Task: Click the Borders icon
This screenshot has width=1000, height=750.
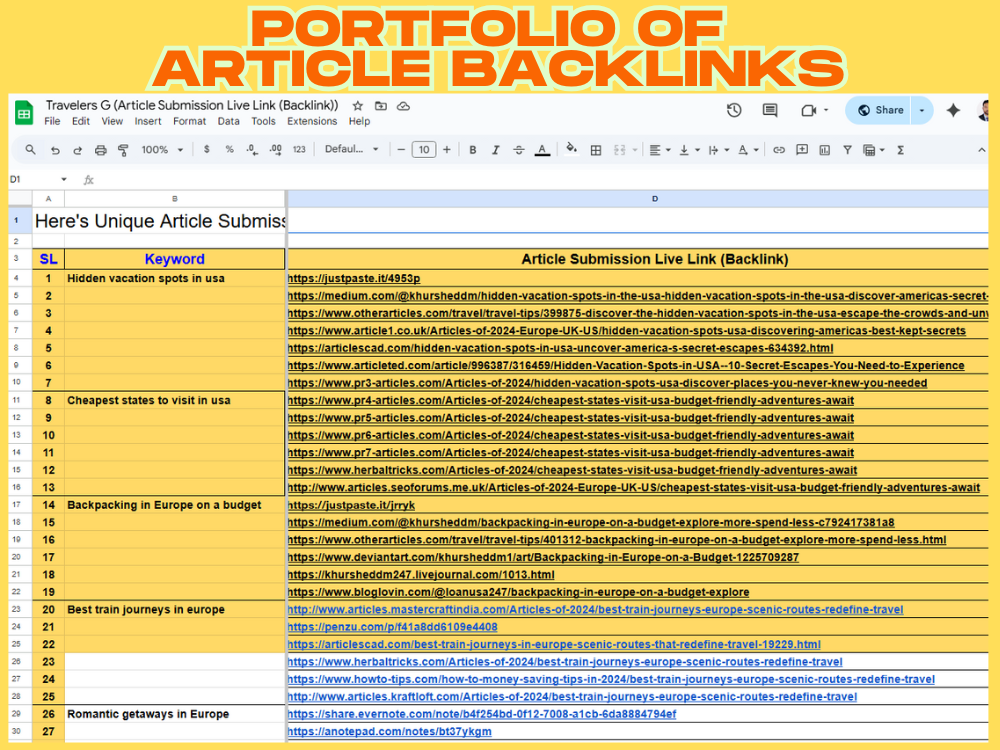Action: [596, 150]
